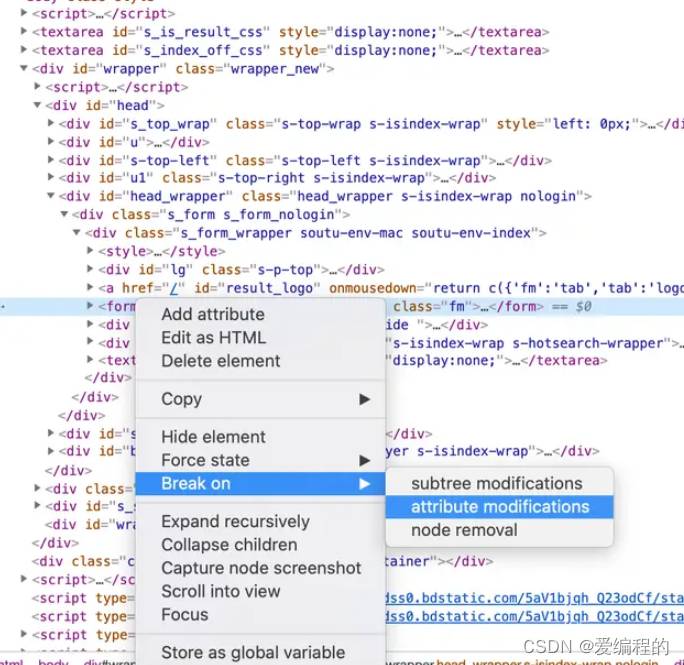Click the href "/" link in result_logo
This screenshot has width=684, height=665.
pos(174,289)
